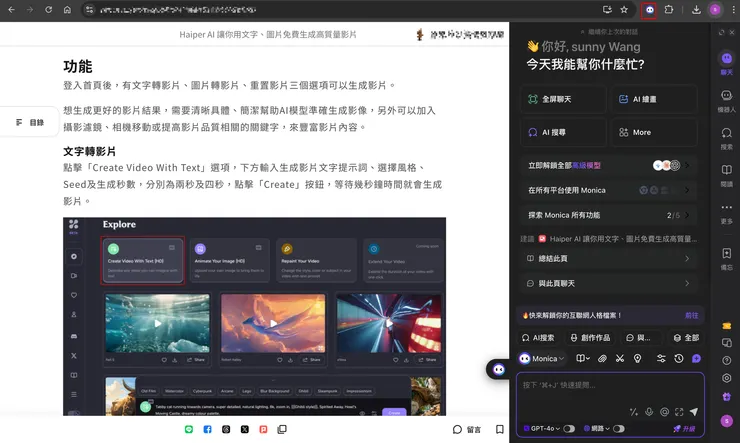The height and width of the screenshot is (443, 740).
Task: Share article via X icon in bottom bar
Action: (244, 429)
